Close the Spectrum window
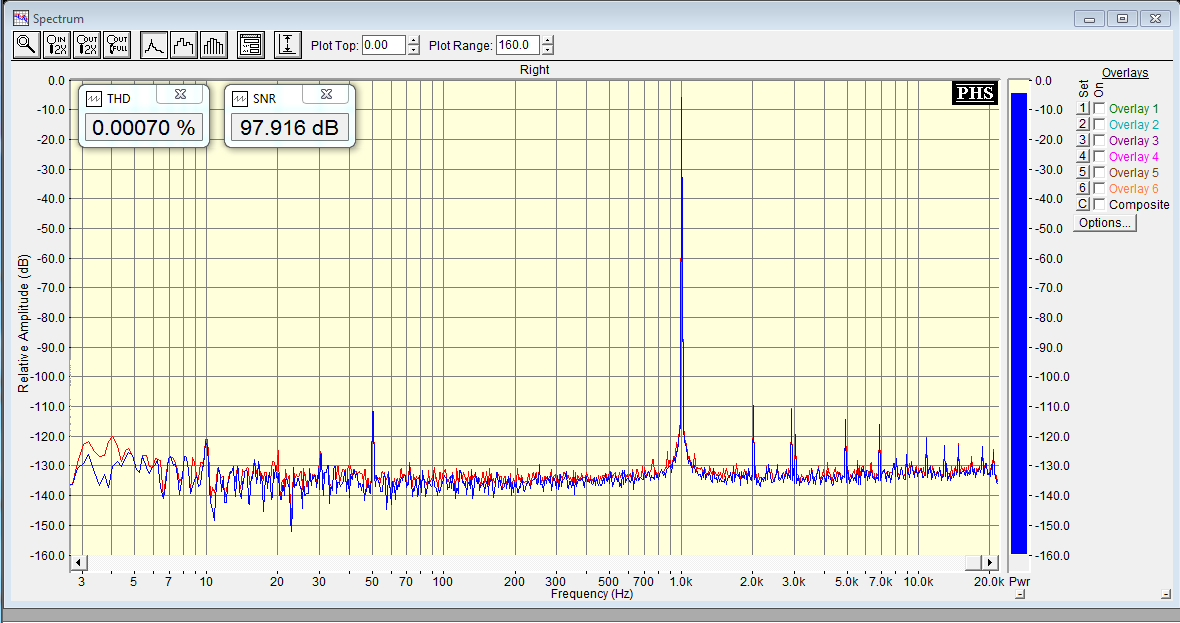Screen dimensions: 1180x623 click(x=1155, y=19)
